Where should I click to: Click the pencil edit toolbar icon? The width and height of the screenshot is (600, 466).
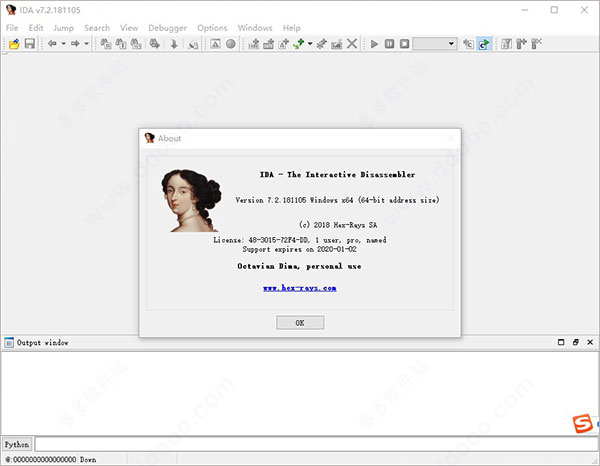[336, 44]
